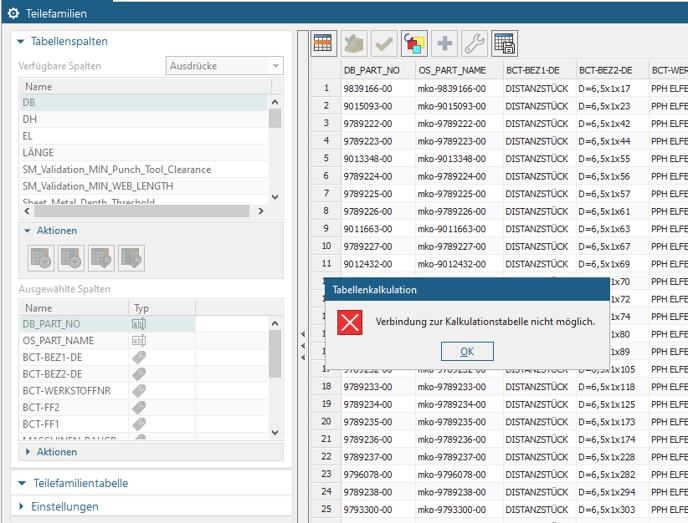Image resolution: width=688 pixels, height=523 pixels.
Task: Click the greyed-out checkmark verify icon
Action: (384, 43)
